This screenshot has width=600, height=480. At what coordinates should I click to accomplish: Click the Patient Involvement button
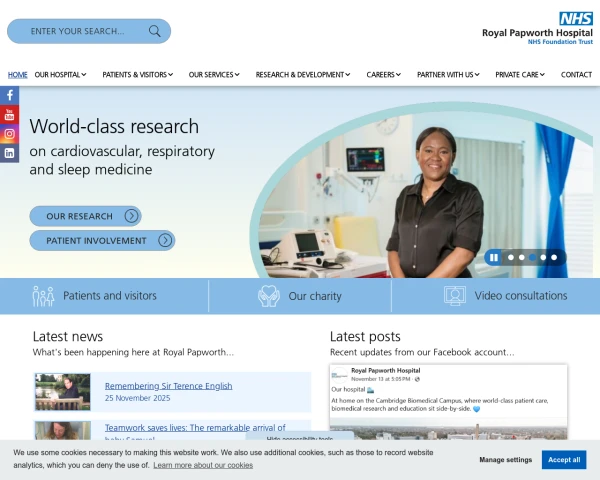click(102, 240)
